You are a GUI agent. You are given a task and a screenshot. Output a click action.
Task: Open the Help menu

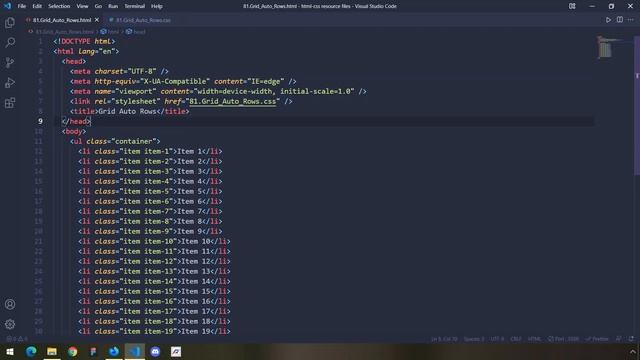(x=157, y=6)
